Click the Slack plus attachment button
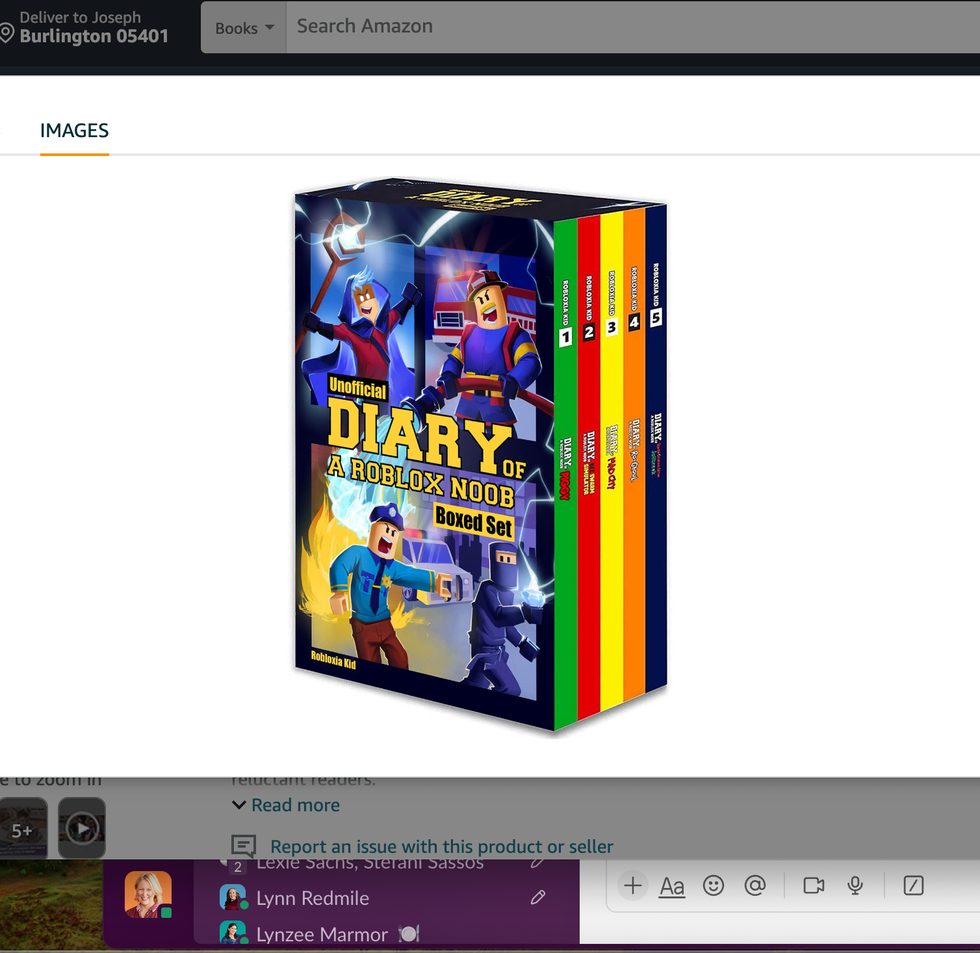The height and width of the screenshot is (953, 980). [x=632, y=886]
